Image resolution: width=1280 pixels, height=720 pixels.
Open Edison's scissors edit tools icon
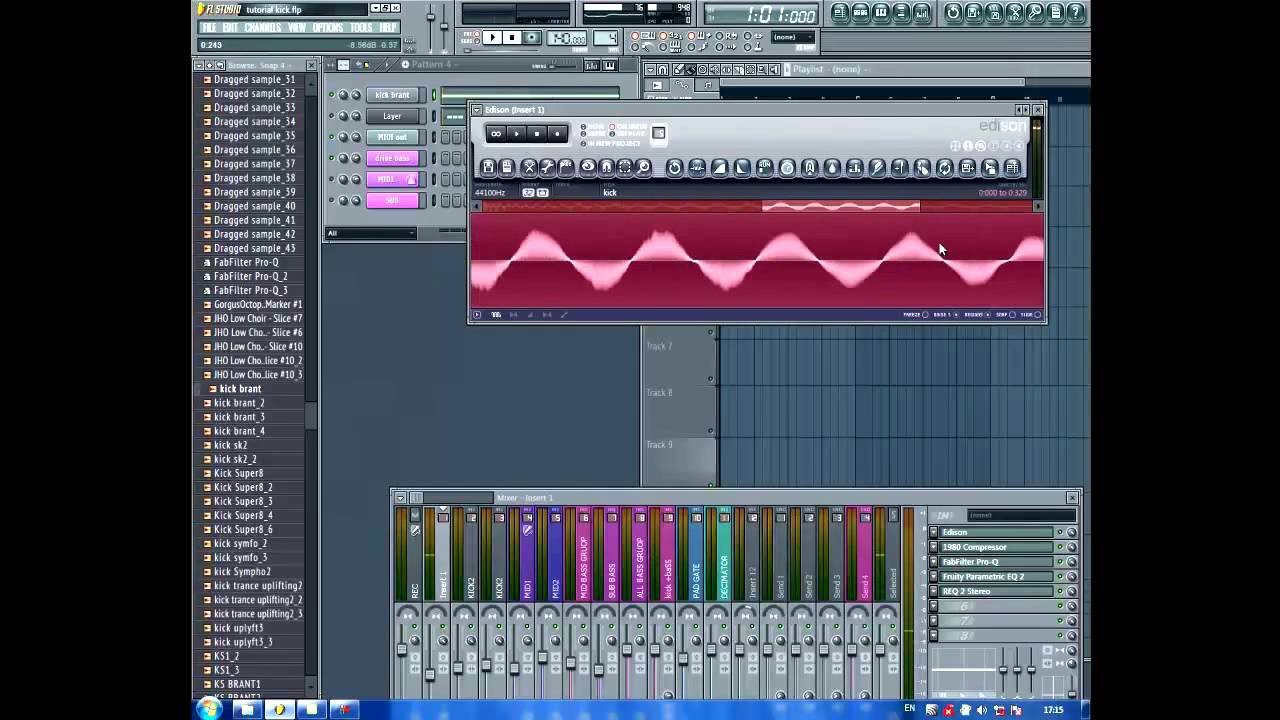[x=528, y=168]
